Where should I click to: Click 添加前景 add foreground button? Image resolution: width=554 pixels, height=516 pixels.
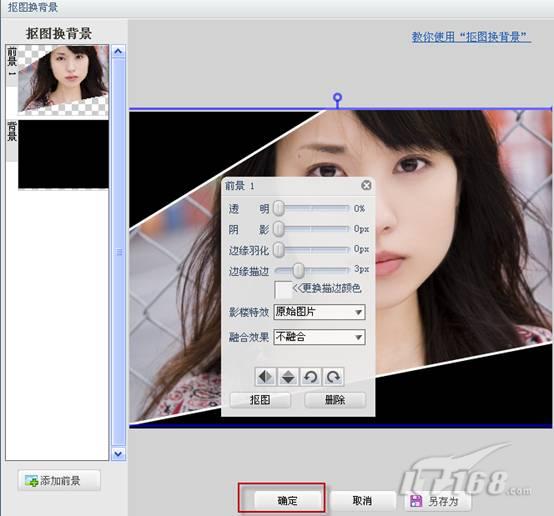coord(59,480)
